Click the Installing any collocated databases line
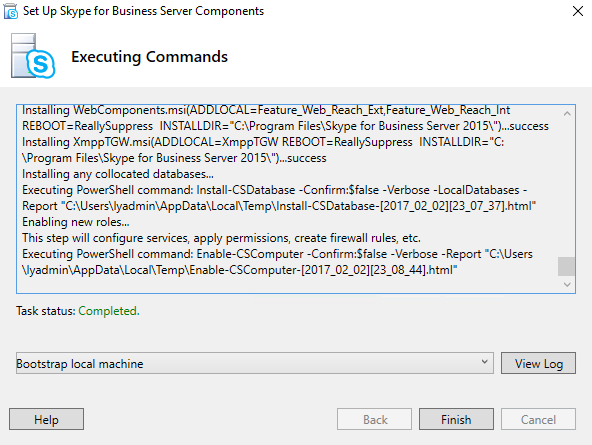The height and width of the screenshot is (445, 592). tap(118, 174)
